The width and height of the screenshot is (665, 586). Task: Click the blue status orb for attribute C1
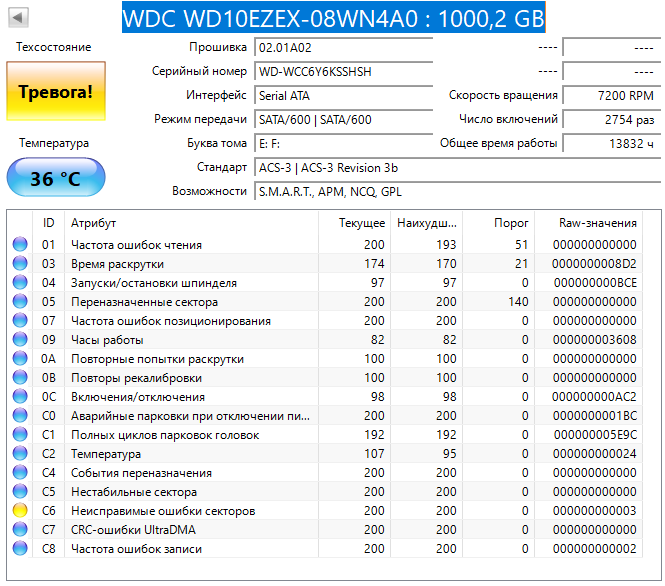click(x=20, y=434)
